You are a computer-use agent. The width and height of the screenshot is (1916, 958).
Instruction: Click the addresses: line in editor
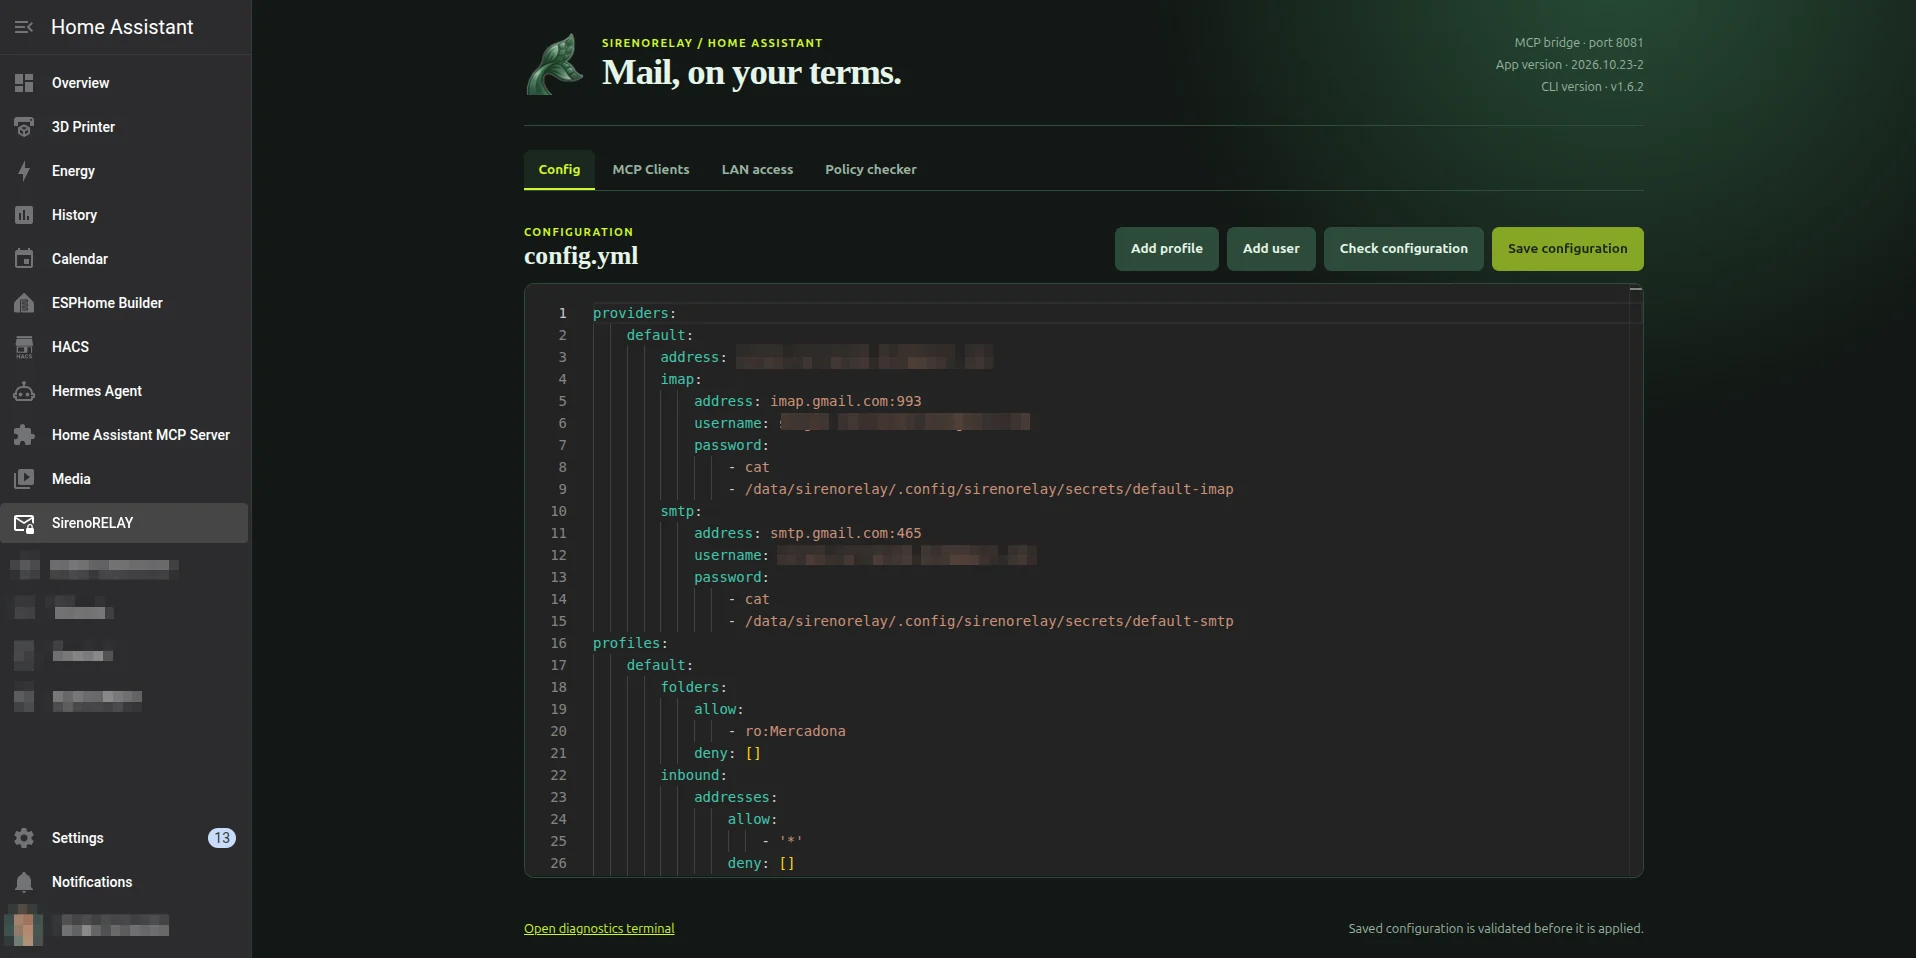tap(735, 797)
